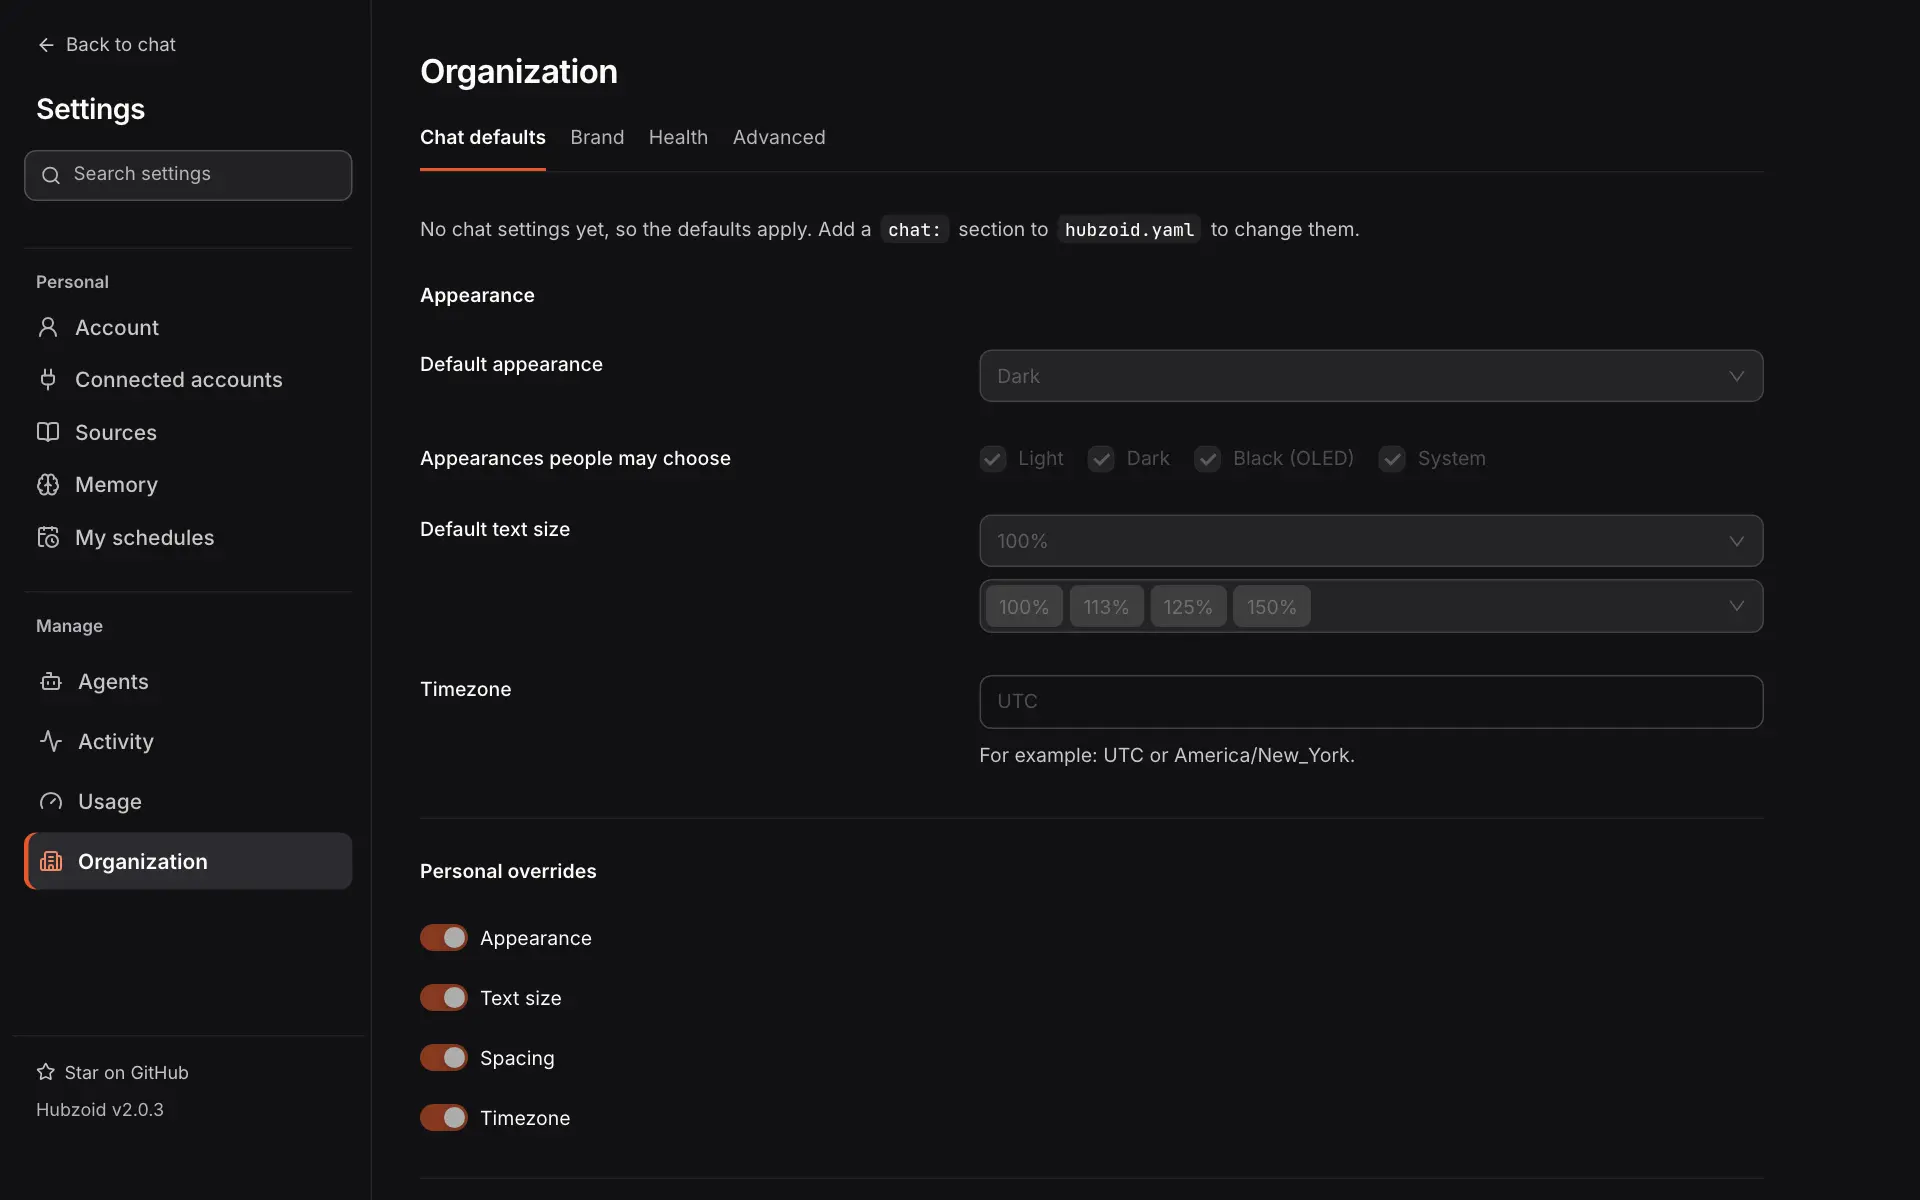Disable the Timezone override switch
Viewport: 1920px width, 1200px height.
[444, 1118]
